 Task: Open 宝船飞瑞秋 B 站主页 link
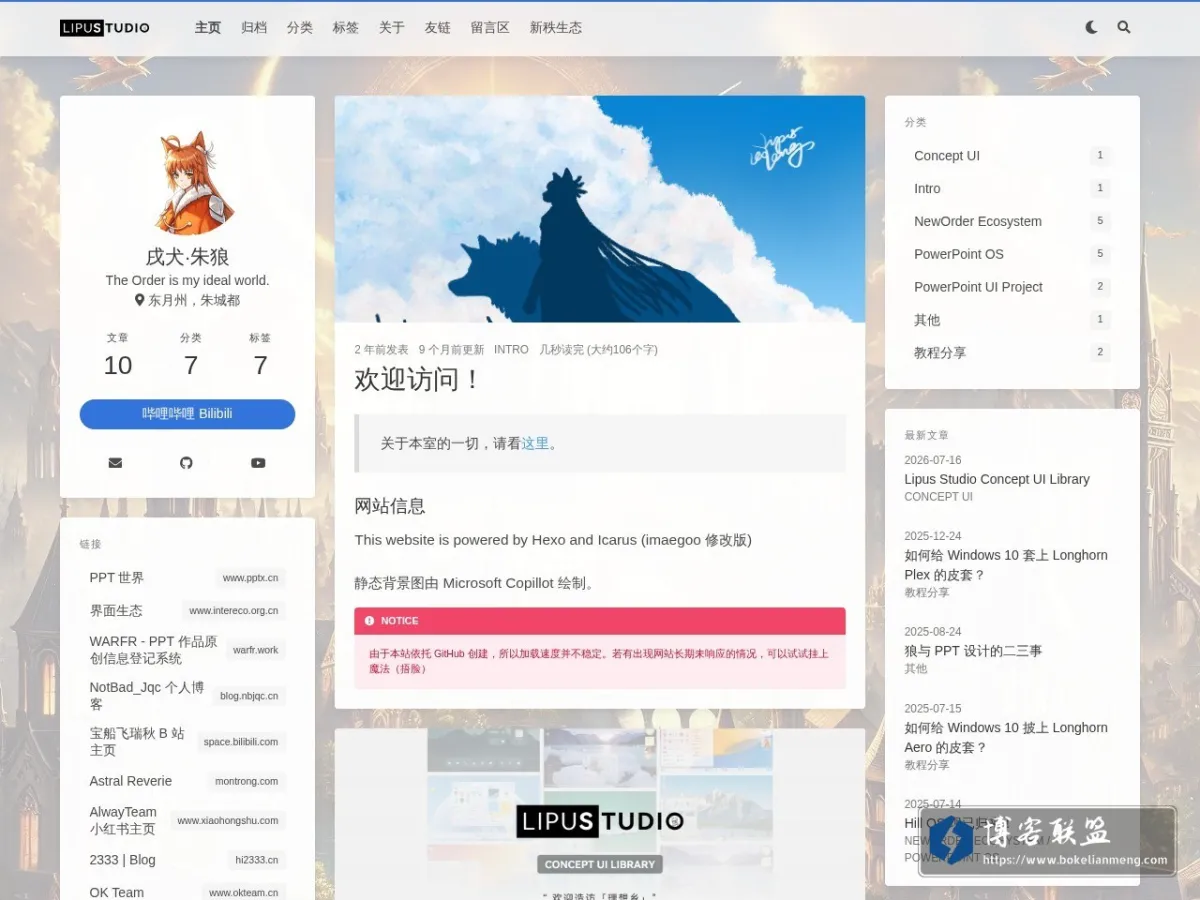pyautogui.click(x=187, y=742)
